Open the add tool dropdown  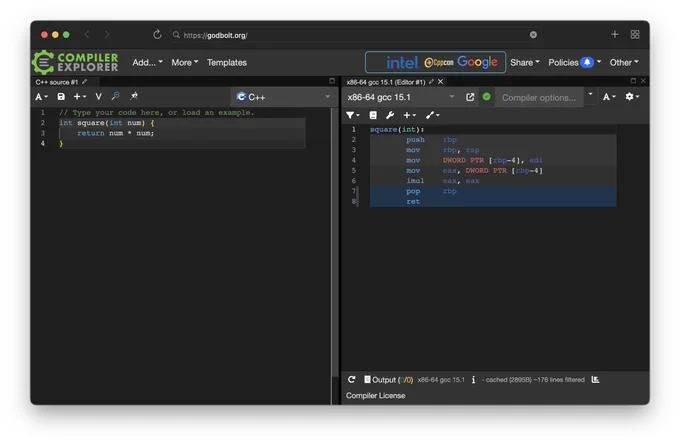[432, 115]
